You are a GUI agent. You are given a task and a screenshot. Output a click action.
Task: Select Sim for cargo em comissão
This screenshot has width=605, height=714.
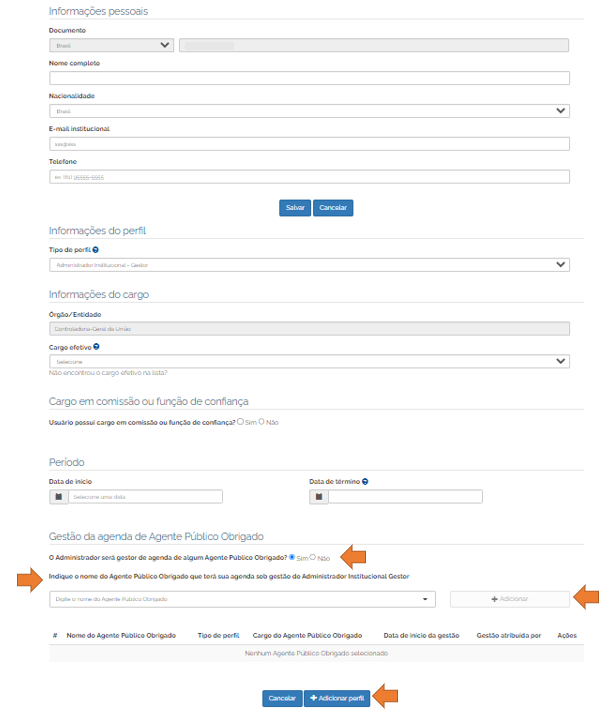(241, 422)
